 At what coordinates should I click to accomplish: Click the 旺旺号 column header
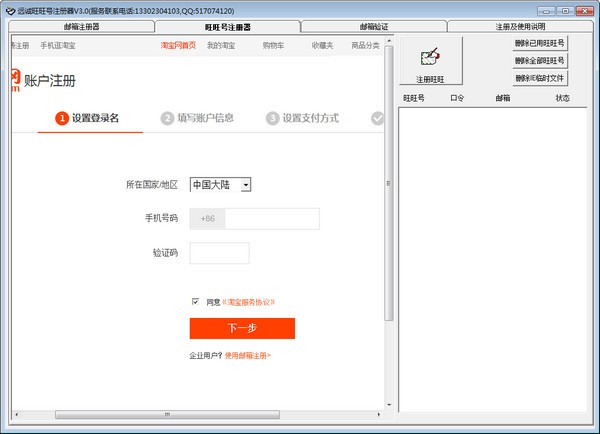coord(414,98)
